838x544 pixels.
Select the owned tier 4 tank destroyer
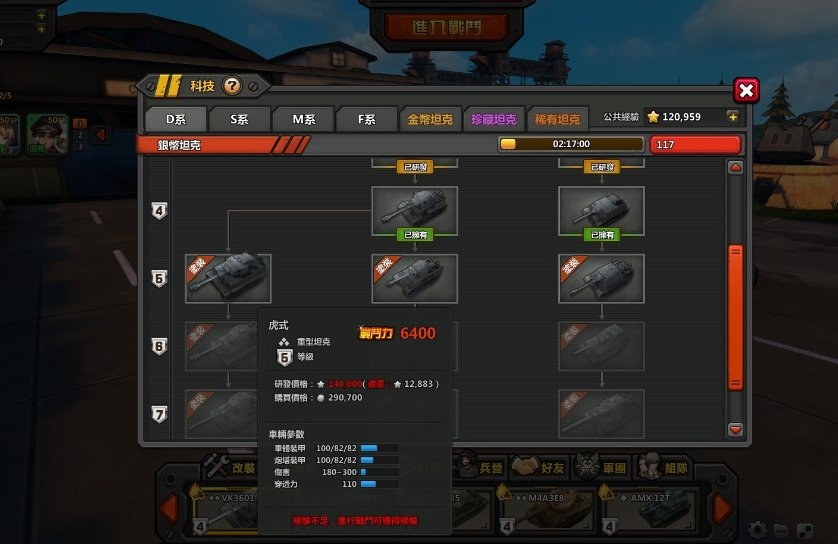click(601, 211)
